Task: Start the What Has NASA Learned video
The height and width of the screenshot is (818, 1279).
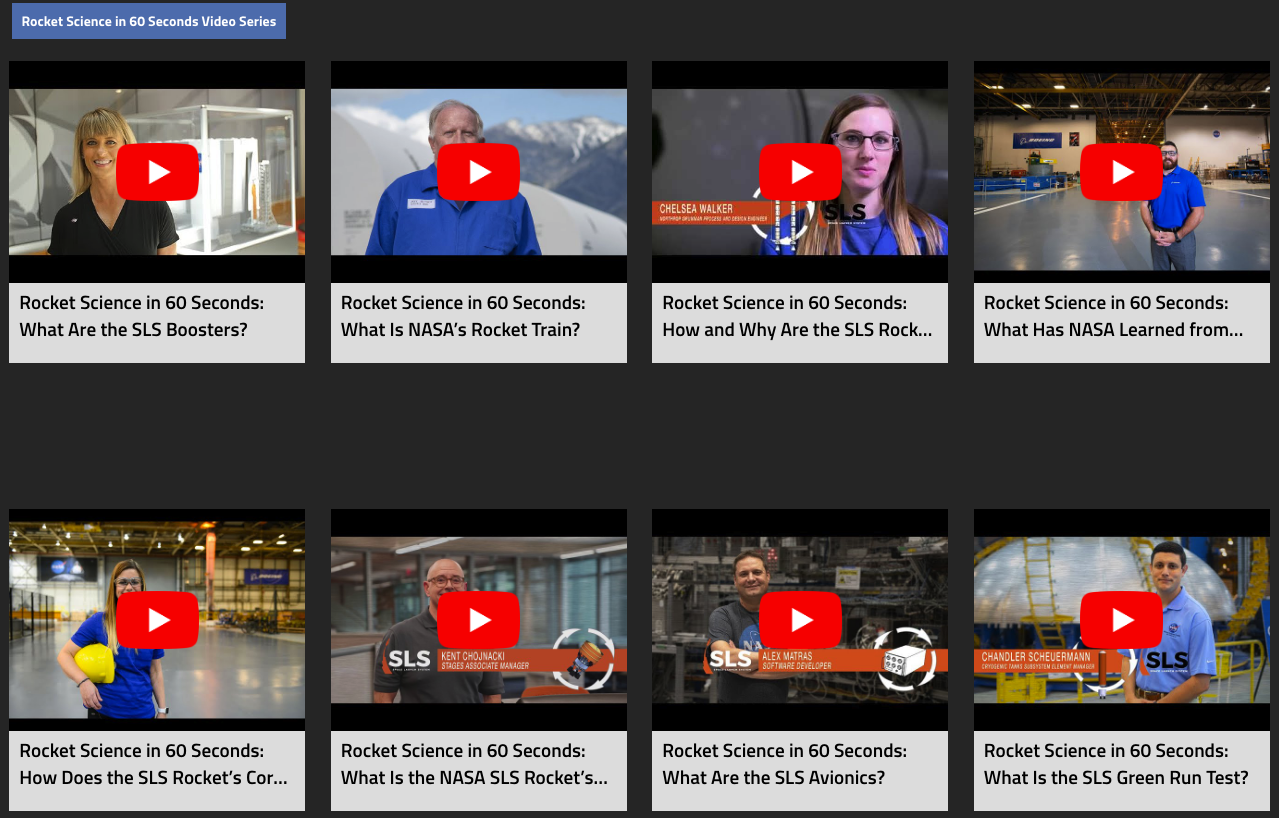Action: [x=1122, y=172]
